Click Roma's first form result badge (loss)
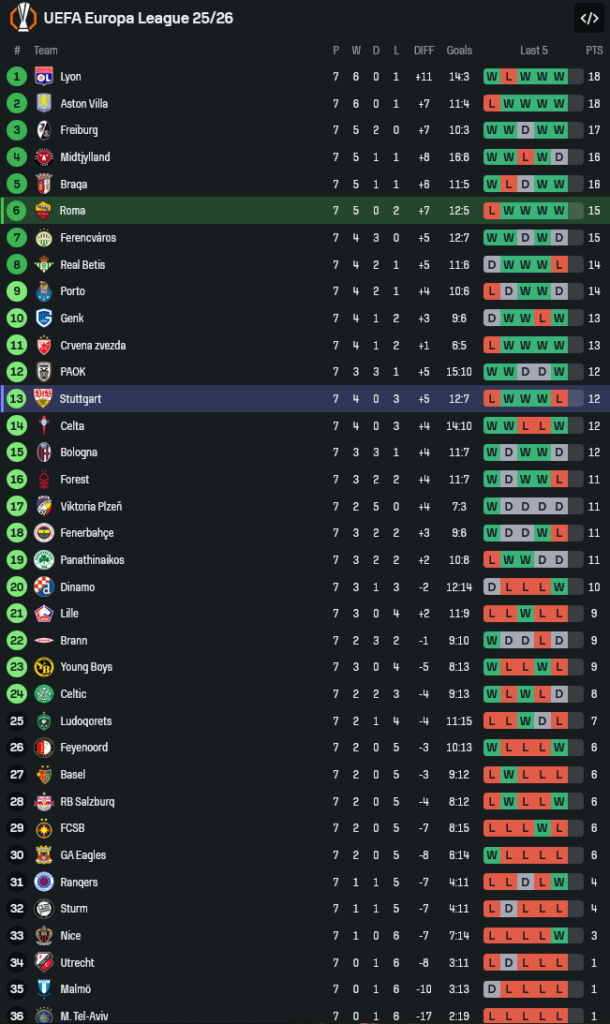This screenshot has height=1024, width=610. tap(491, 211)
